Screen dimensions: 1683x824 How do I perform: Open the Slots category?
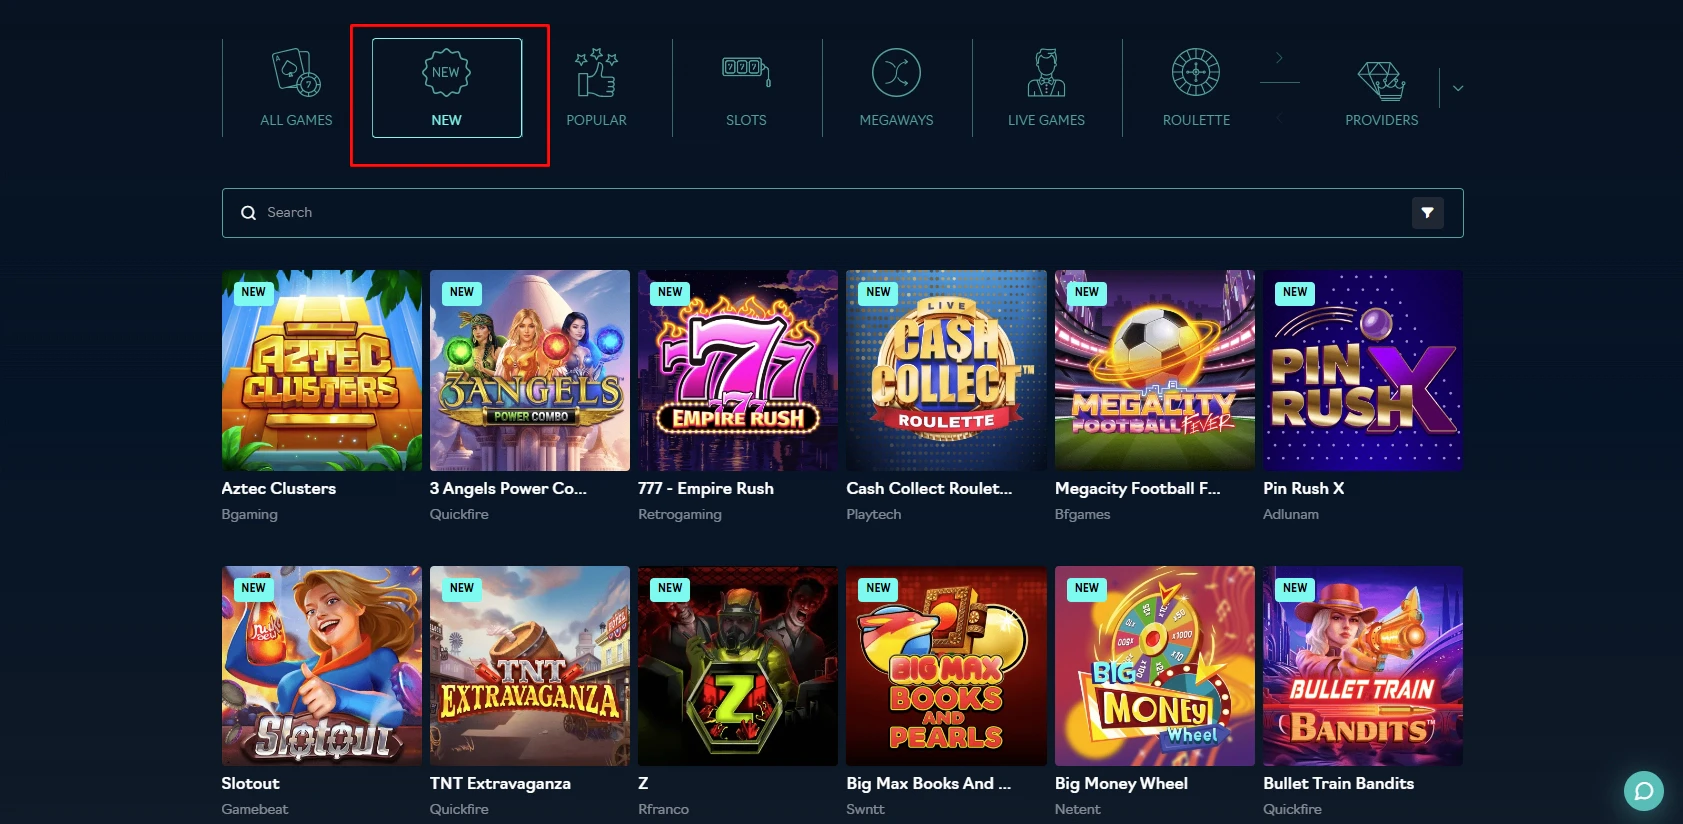pyautogui.click(x=746, y=88)
